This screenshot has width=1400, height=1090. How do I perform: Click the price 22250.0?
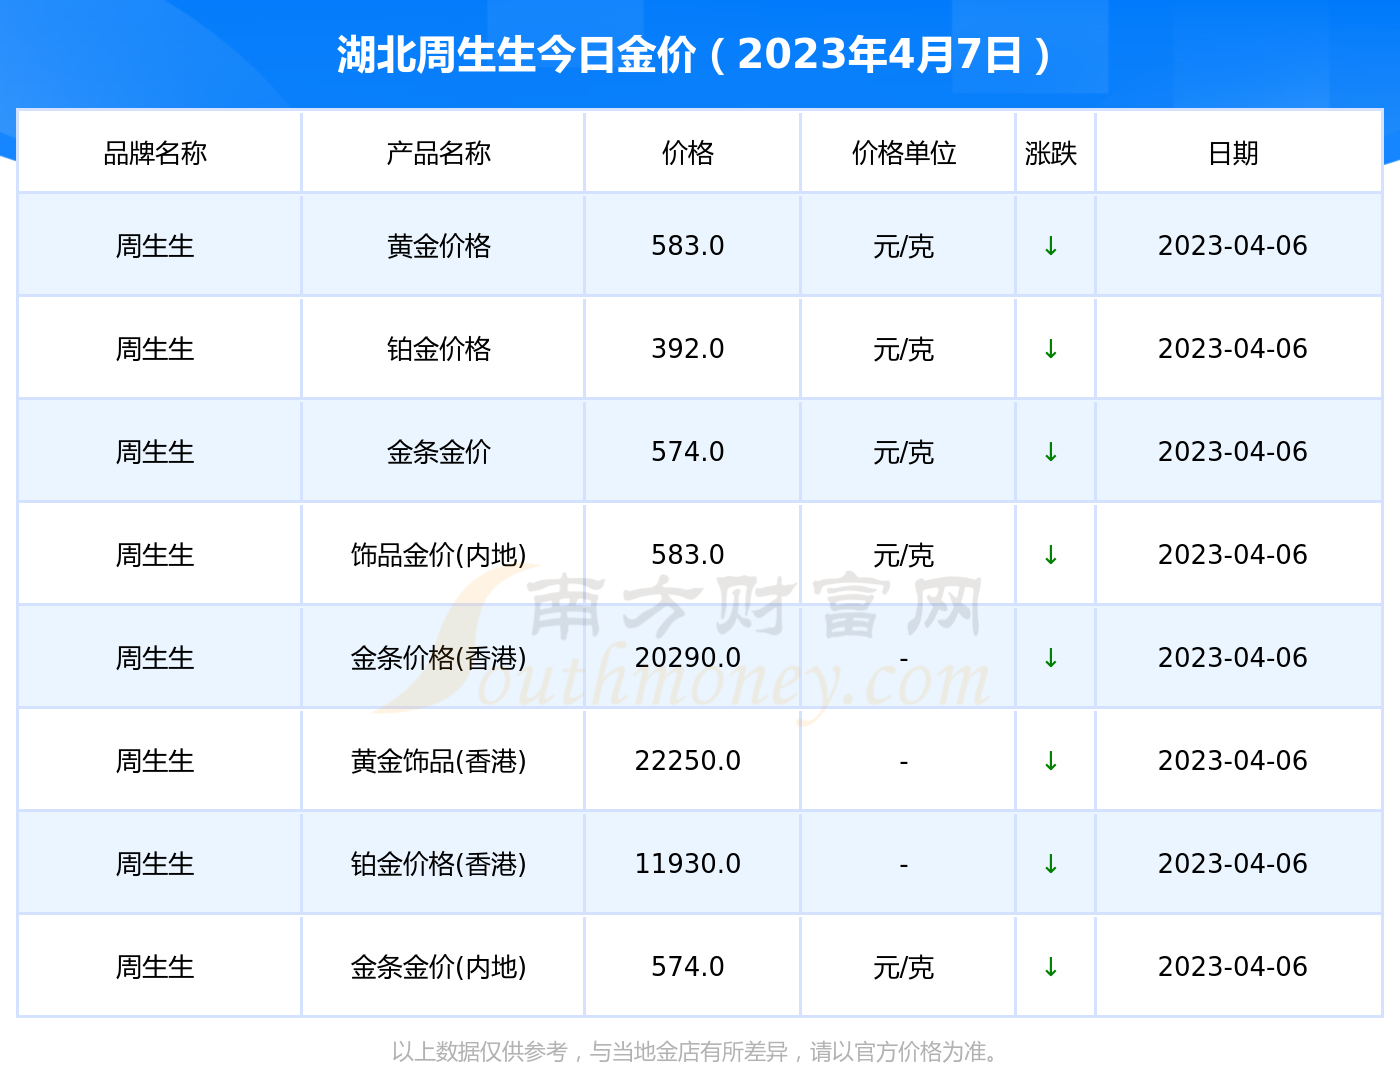tap(688, 761)
